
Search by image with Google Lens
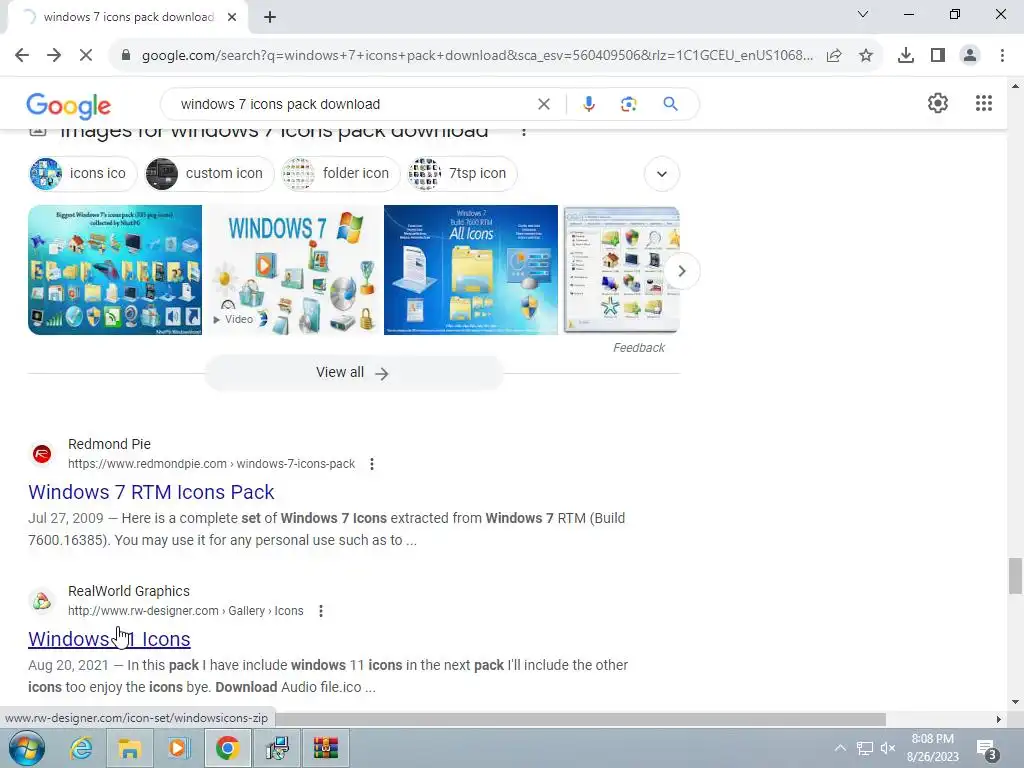point(628,104)
